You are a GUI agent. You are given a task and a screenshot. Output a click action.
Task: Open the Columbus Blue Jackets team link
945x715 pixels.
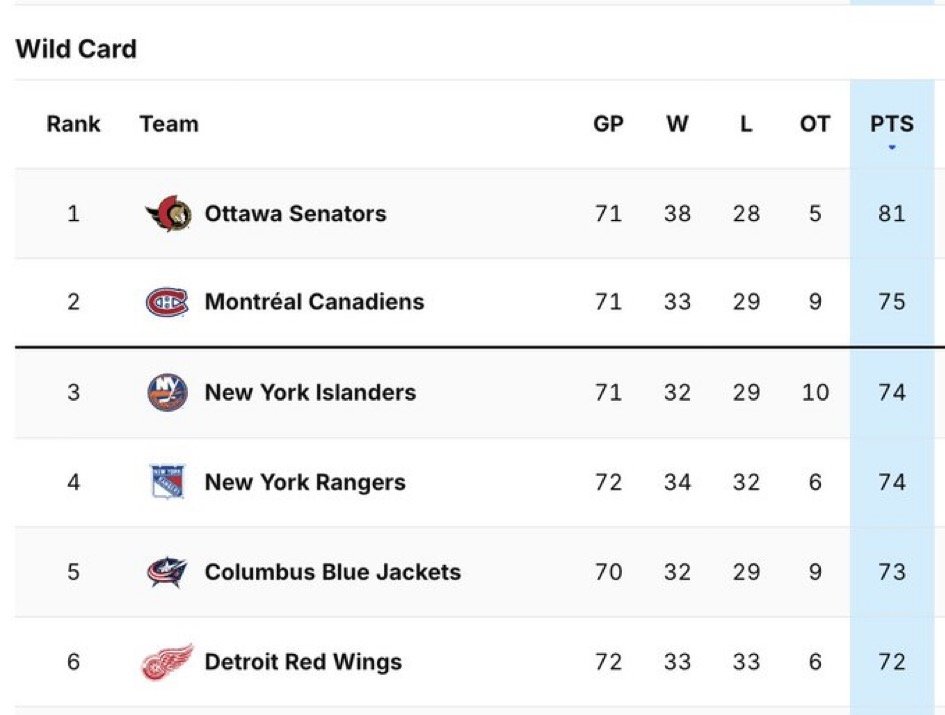[333, 572]
